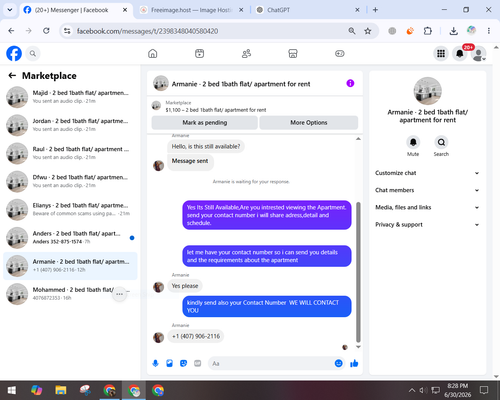Go to the Home feed icon
The image size is (500, 400).
click(153, 53)
